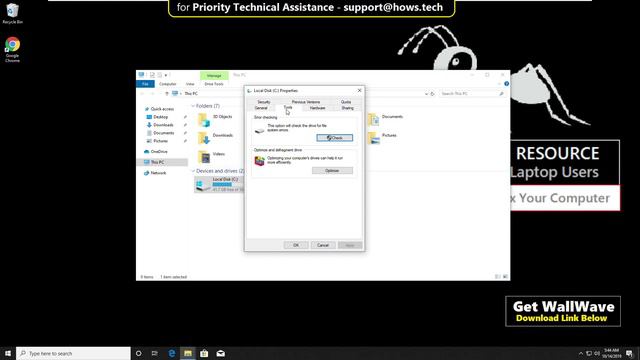The width and height of the screenshot is (640, 360).
Task: Show hidden system tray icons
Action: pyautogui.click(x=581, y=353)
